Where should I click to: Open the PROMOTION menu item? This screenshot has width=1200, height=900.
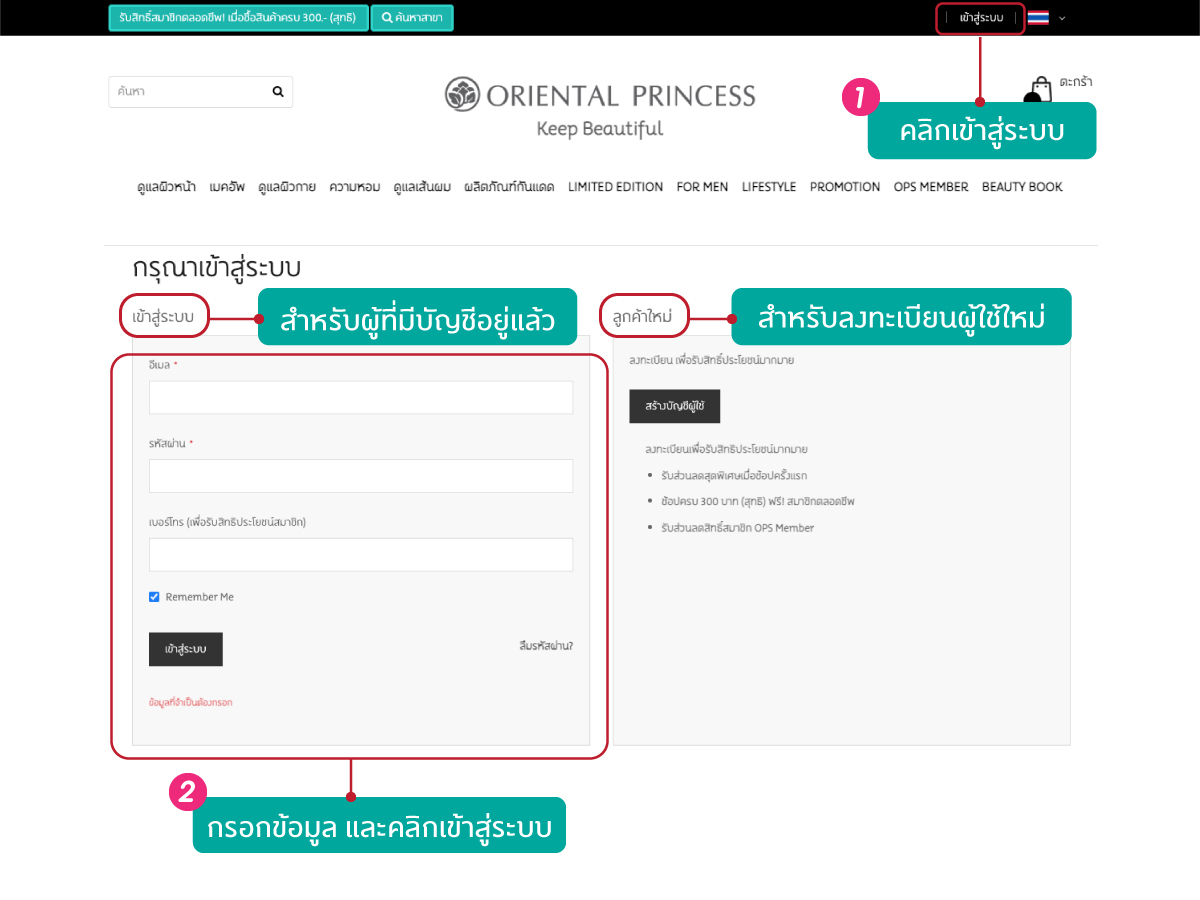pyautogui.click(x=845, y=187)
